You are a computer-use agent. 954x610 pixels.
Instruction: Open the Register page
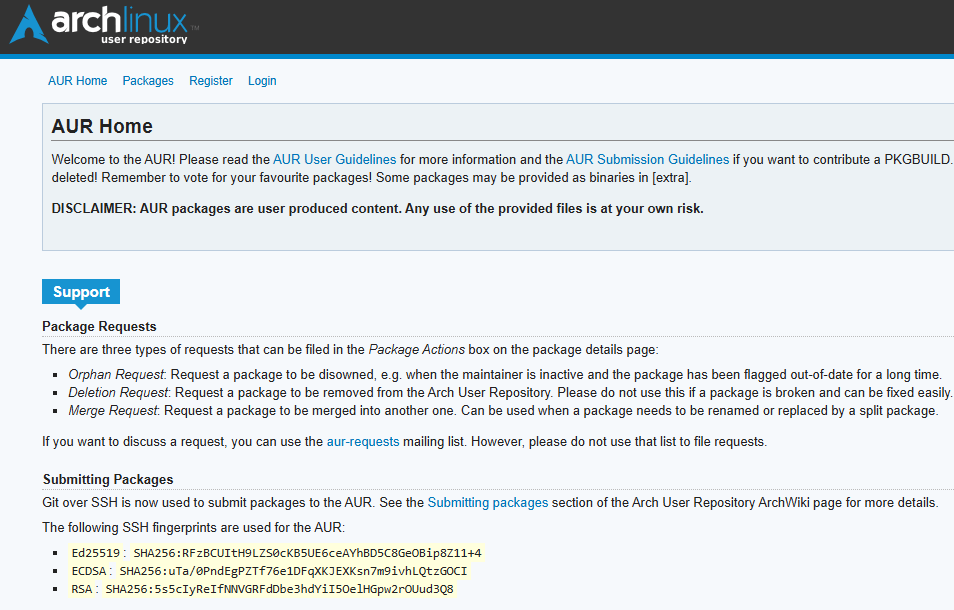pyautogui.click(x=211, y=81)
